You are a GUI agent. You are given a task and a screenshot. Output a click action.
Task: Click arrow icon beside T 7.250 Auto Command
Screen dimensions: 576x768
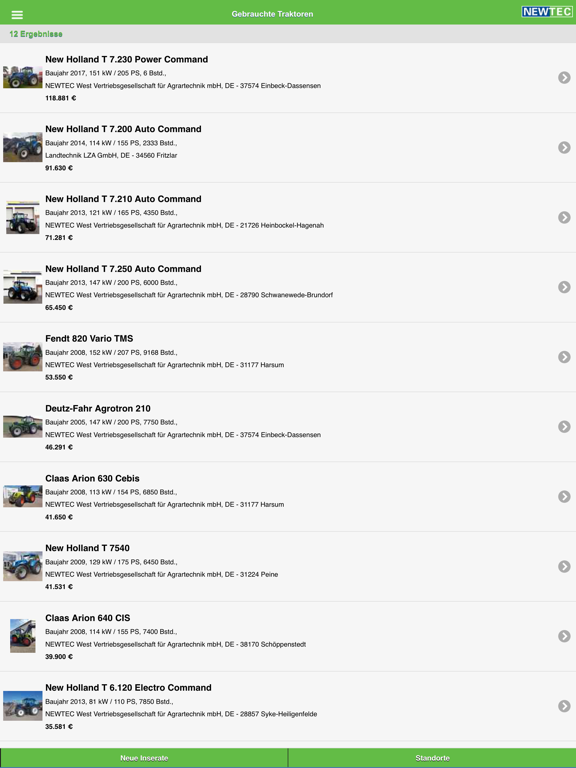click(564, 287)
